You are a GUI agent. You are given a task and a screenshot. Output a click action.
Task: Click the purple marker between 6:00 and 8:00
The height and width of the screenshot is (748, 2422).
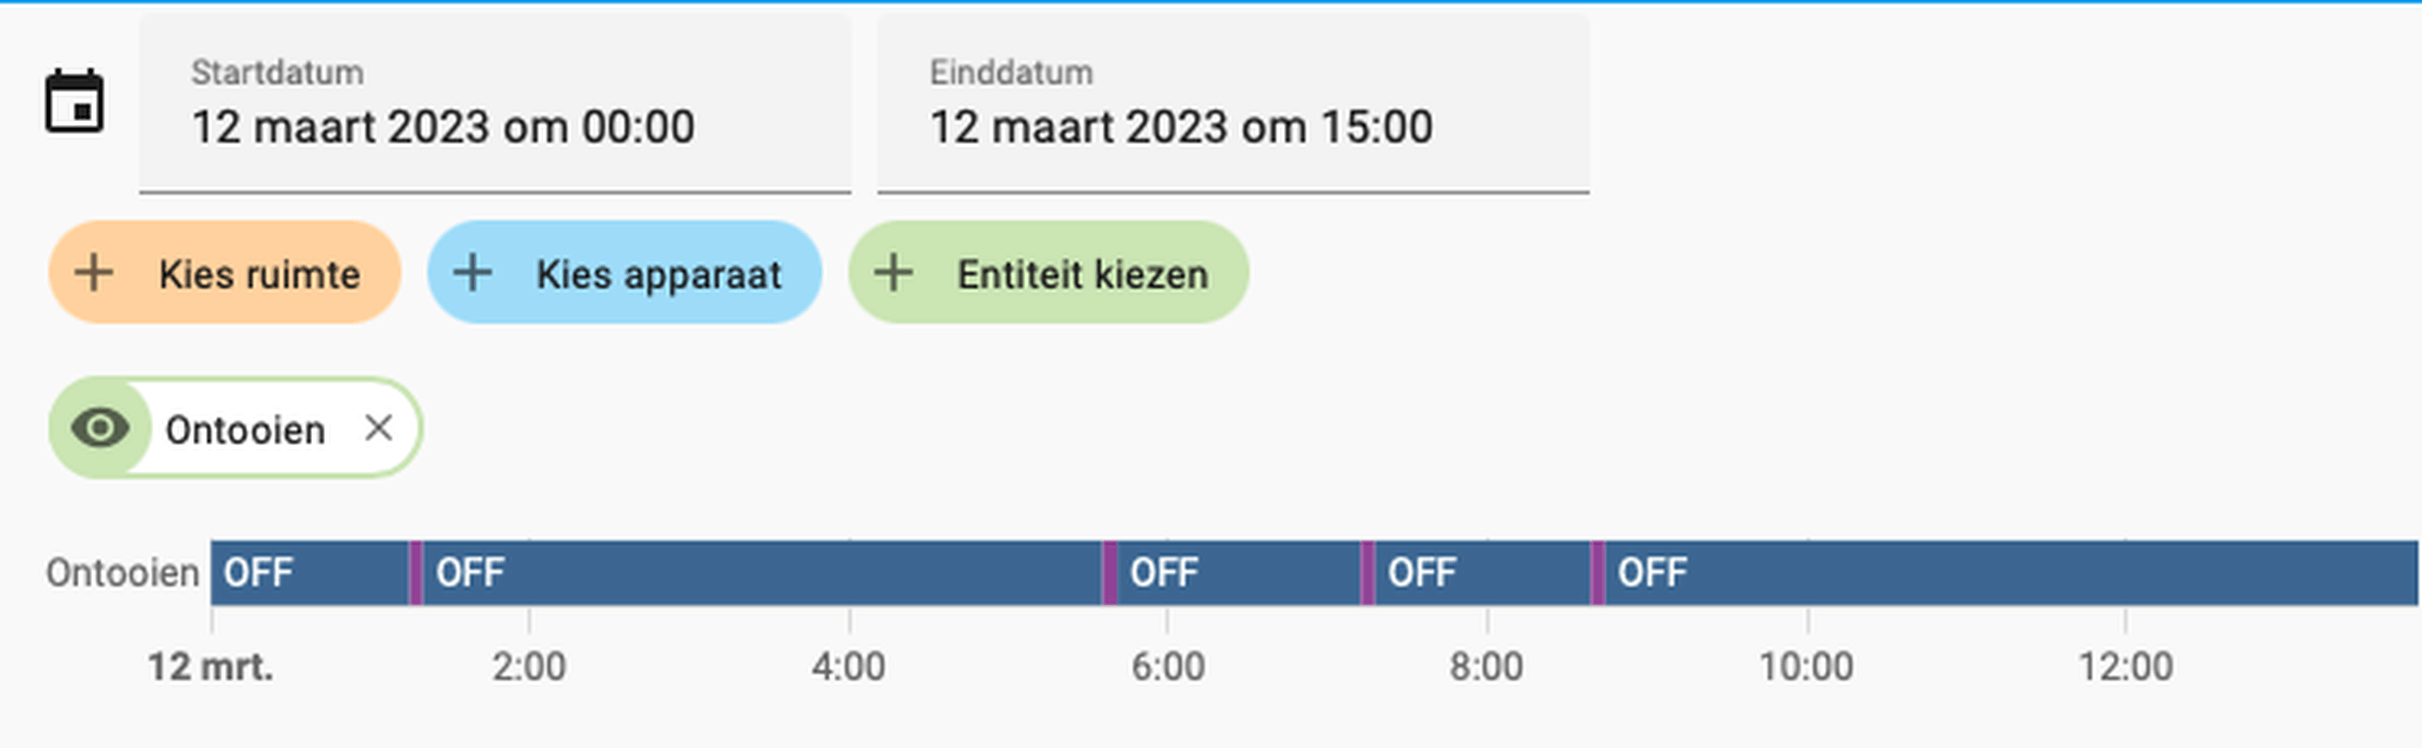[1368, 573]
